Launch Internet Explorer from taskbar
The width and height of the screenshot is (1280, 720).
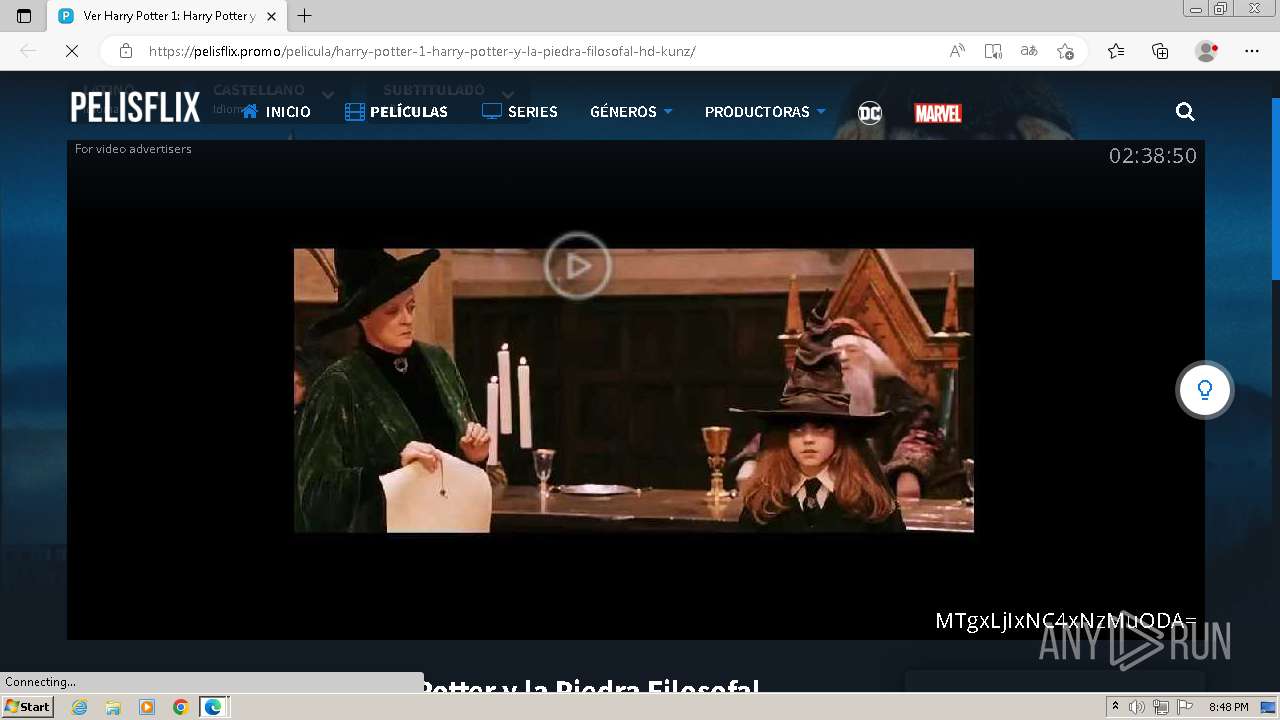(x=80, y=707)
